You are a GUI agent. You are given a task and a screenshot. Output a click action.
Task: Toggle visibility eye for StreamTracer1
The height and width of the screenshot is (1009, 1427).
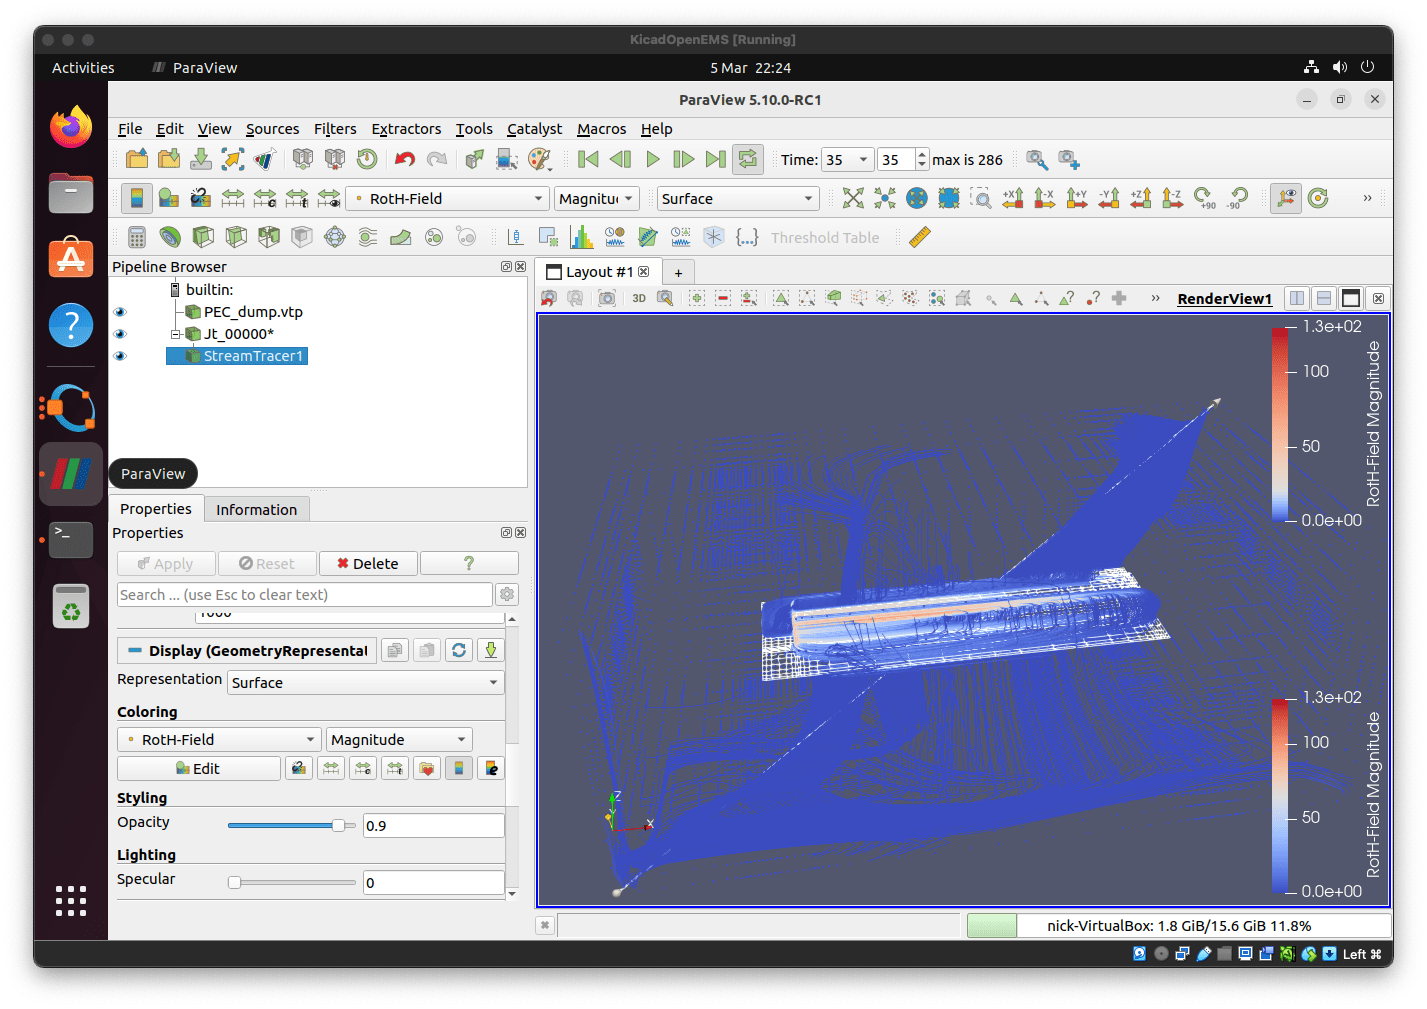[x=120, y=356]
